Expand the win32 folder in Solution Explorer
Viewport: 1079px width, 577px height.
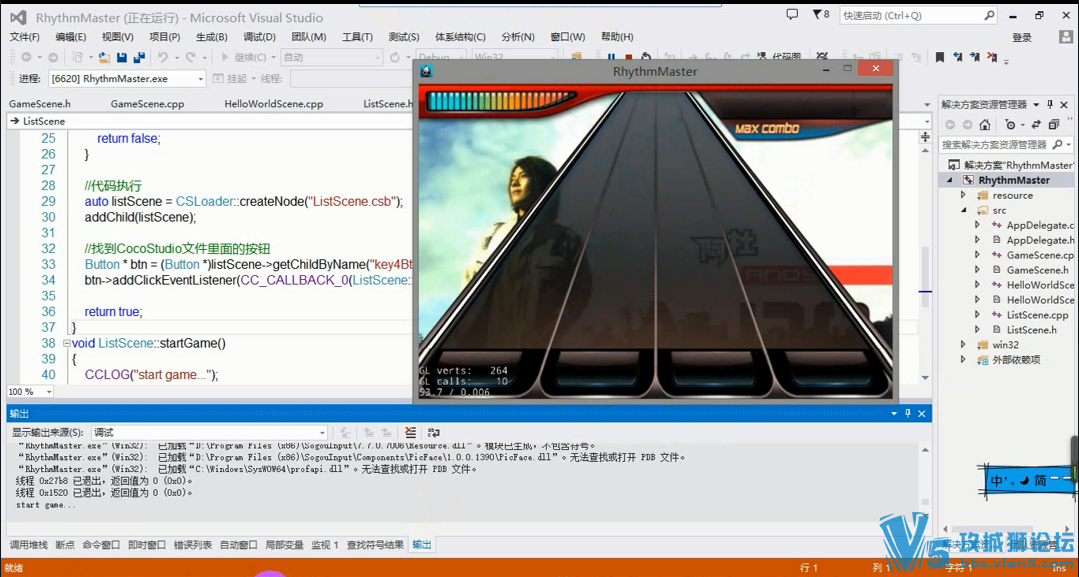coord(963,345)
